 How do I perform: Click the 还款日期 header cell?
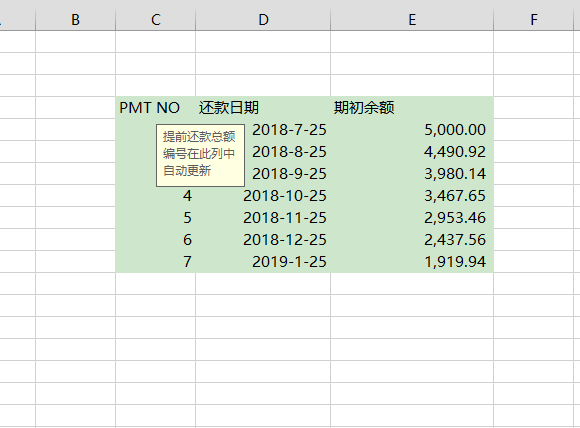263,108
